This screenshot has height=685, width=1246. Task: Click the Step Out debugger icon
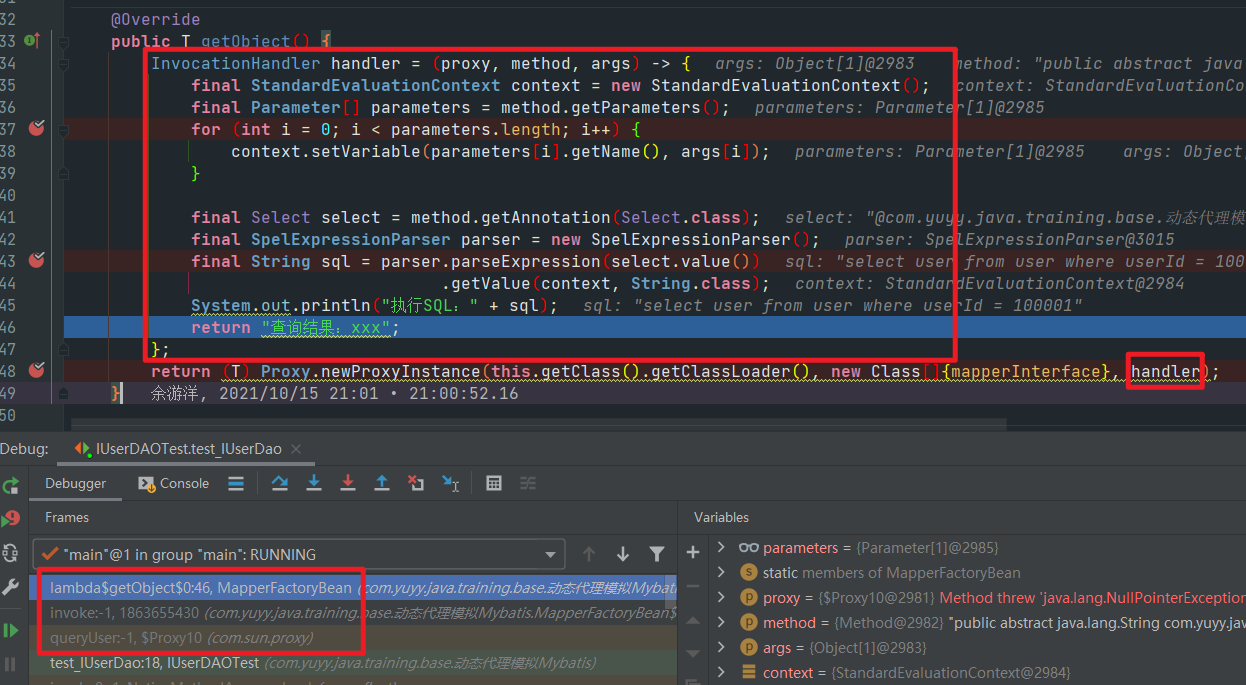coord(382,483)
